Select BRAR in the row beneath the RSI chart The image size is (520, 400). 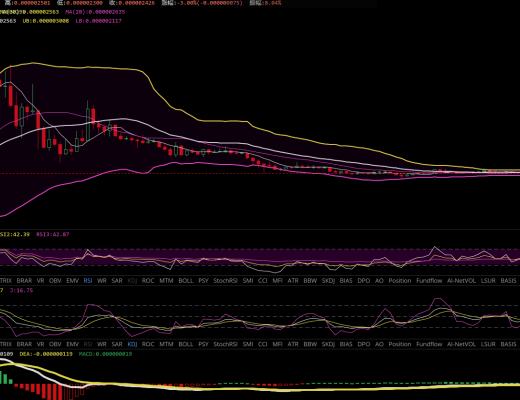(x=24, y=281)
